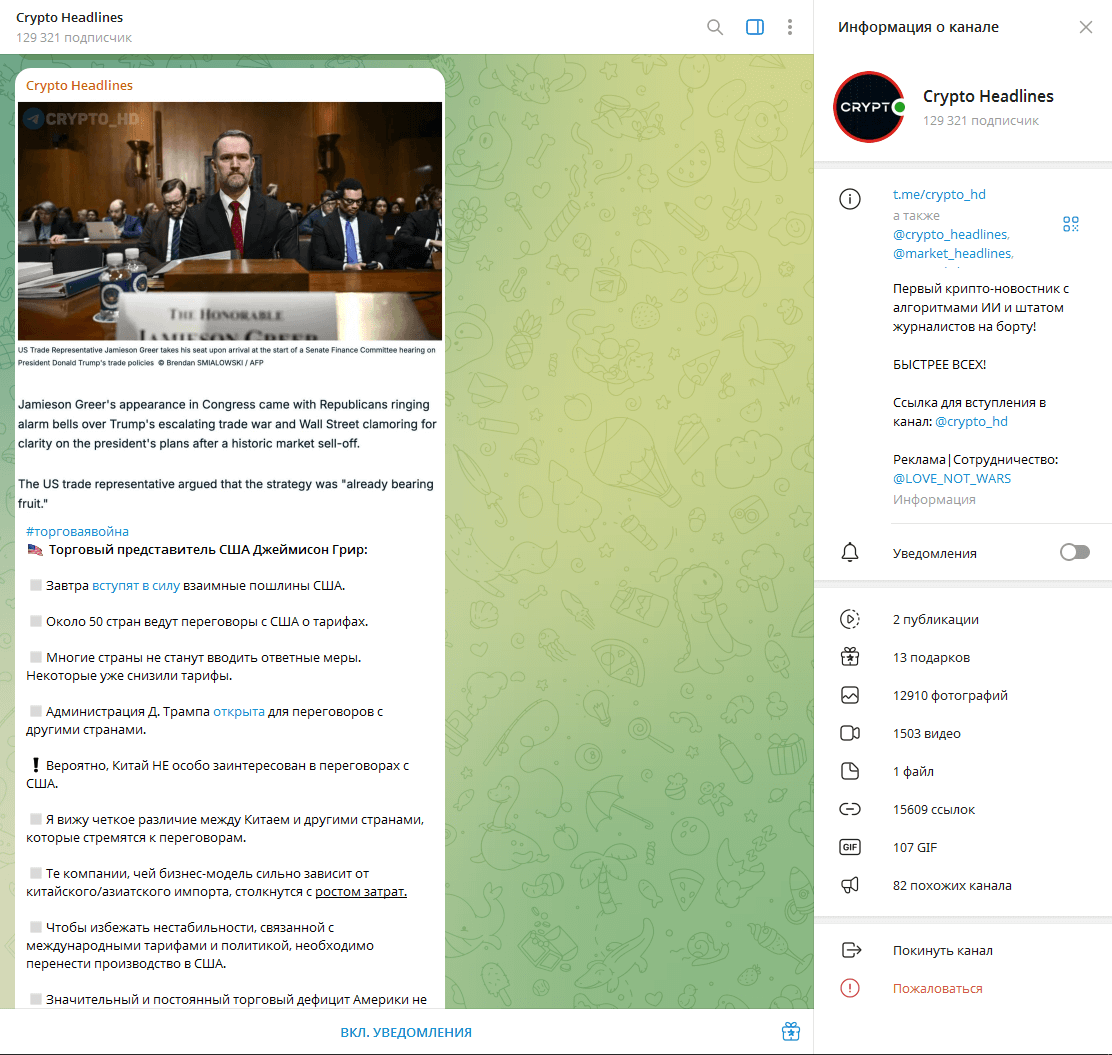Image resolution: width=1112 pixels, height=1055 pixels.
Task: Toggle the Уведомления notifications switch
Action: [x=1074, y=552]
